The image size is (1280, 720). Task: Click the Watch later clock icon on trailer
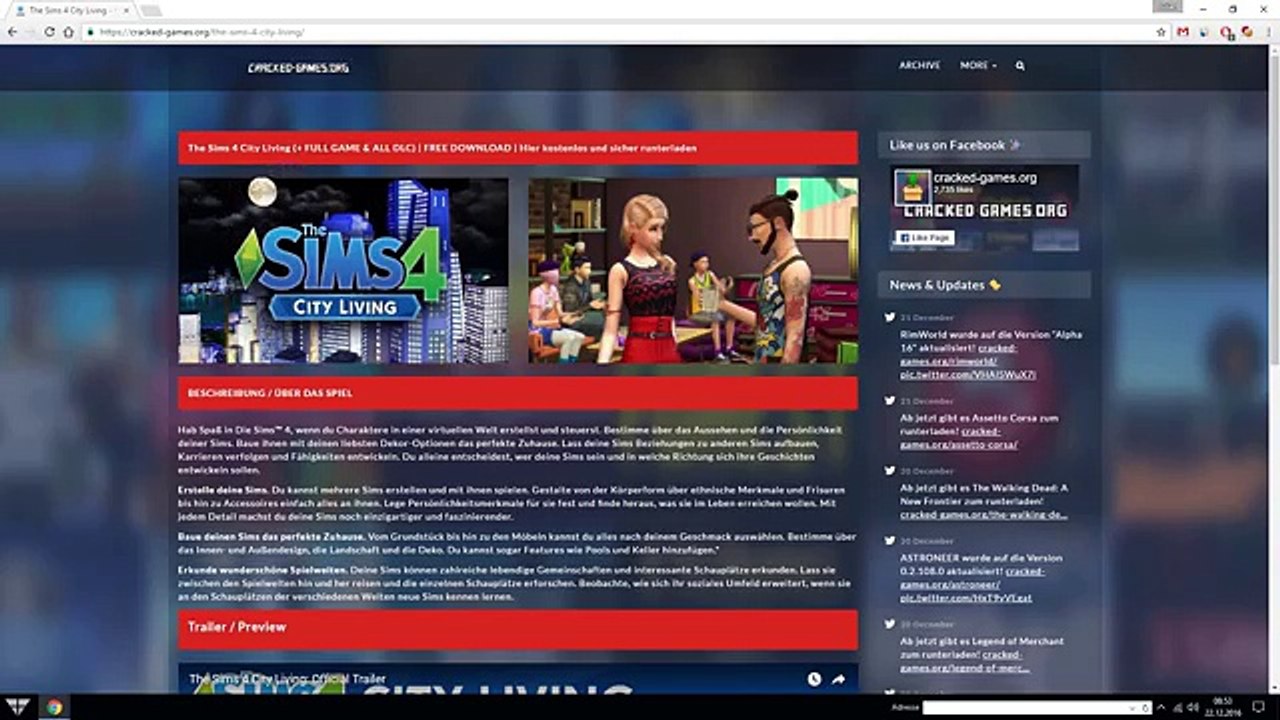click(814, 679)
